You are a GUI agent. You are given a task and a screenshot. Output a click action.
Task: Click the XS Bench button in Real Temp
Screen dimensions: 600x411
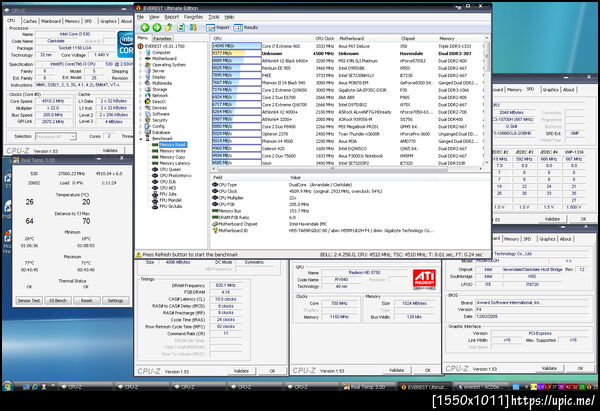coord(57,300)
